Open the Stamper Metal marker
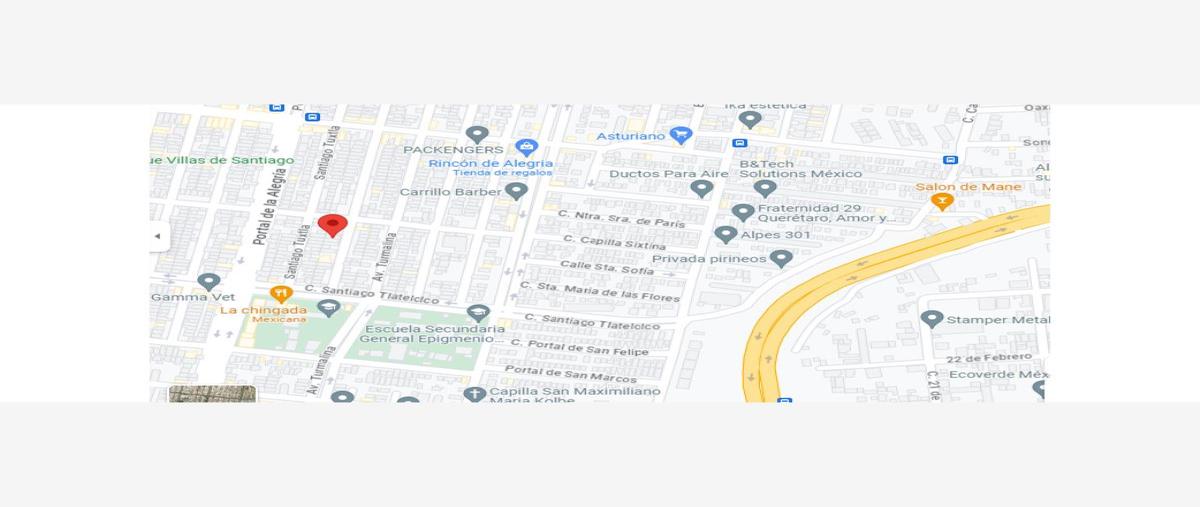The height and width of the screenshot is (507, 1200). [x=931, y=319]
